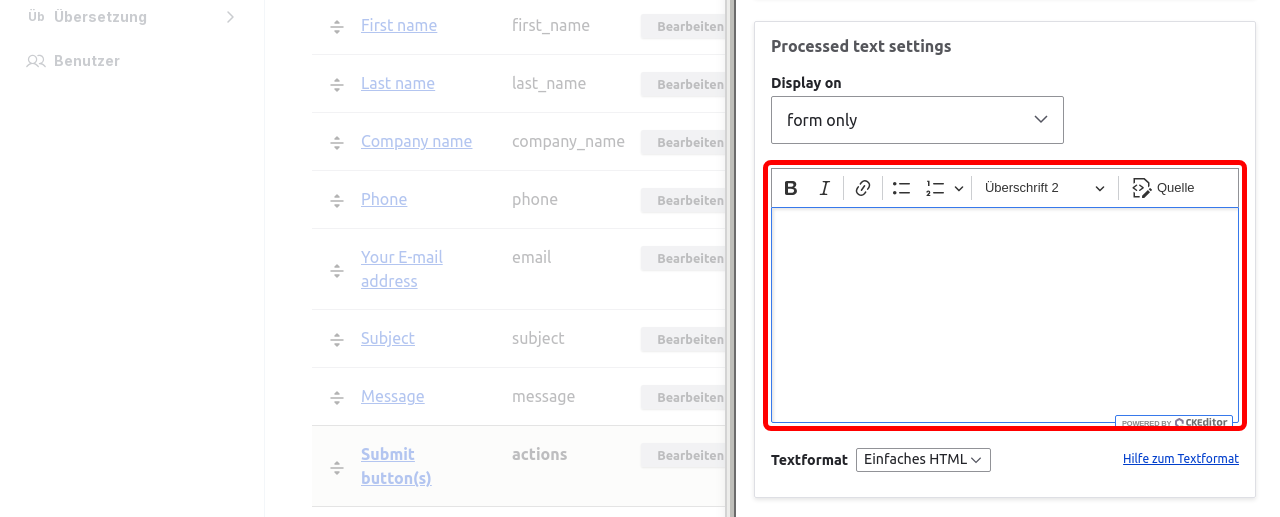Open the Phone element link
This screenshot has width=1280, height=517.
384,199
